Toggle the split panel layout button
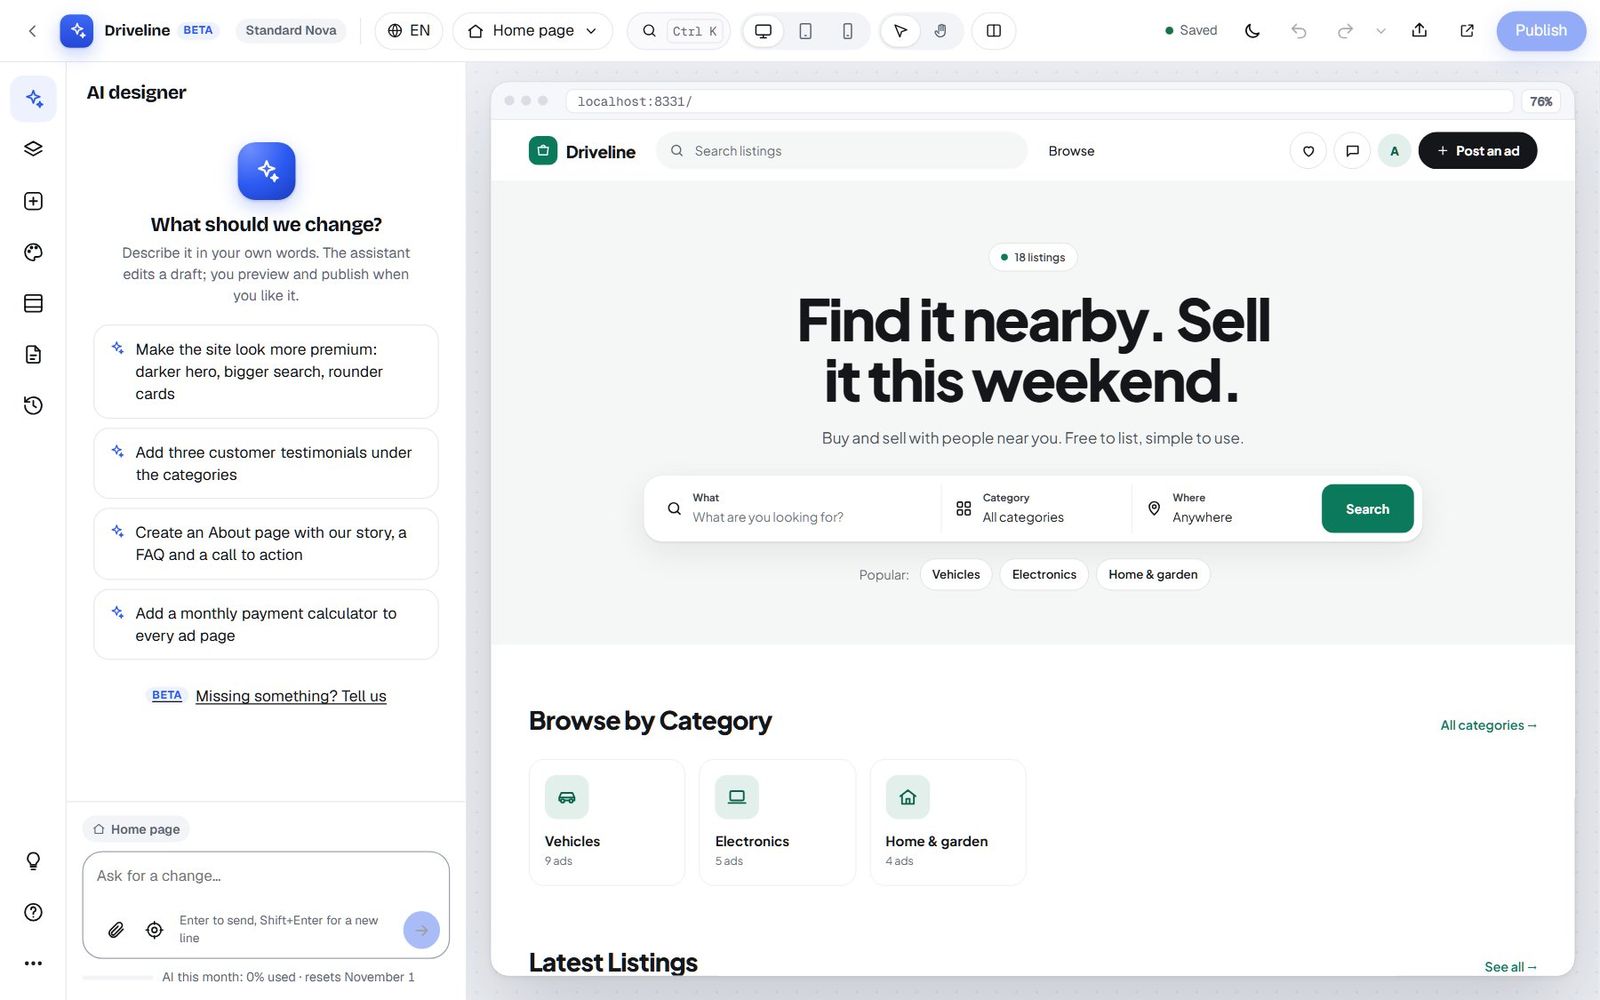Viewport: 1600px width, 1000px height. coord(994,31)
